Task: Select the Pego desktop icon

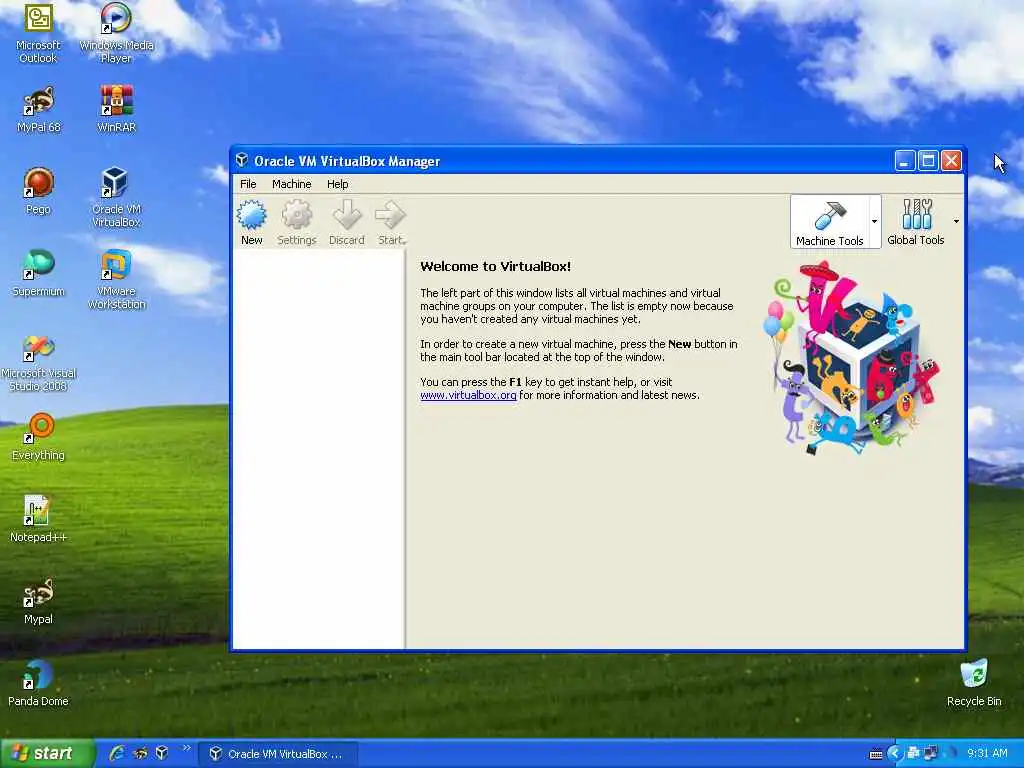Action: (x=38, y=191)
